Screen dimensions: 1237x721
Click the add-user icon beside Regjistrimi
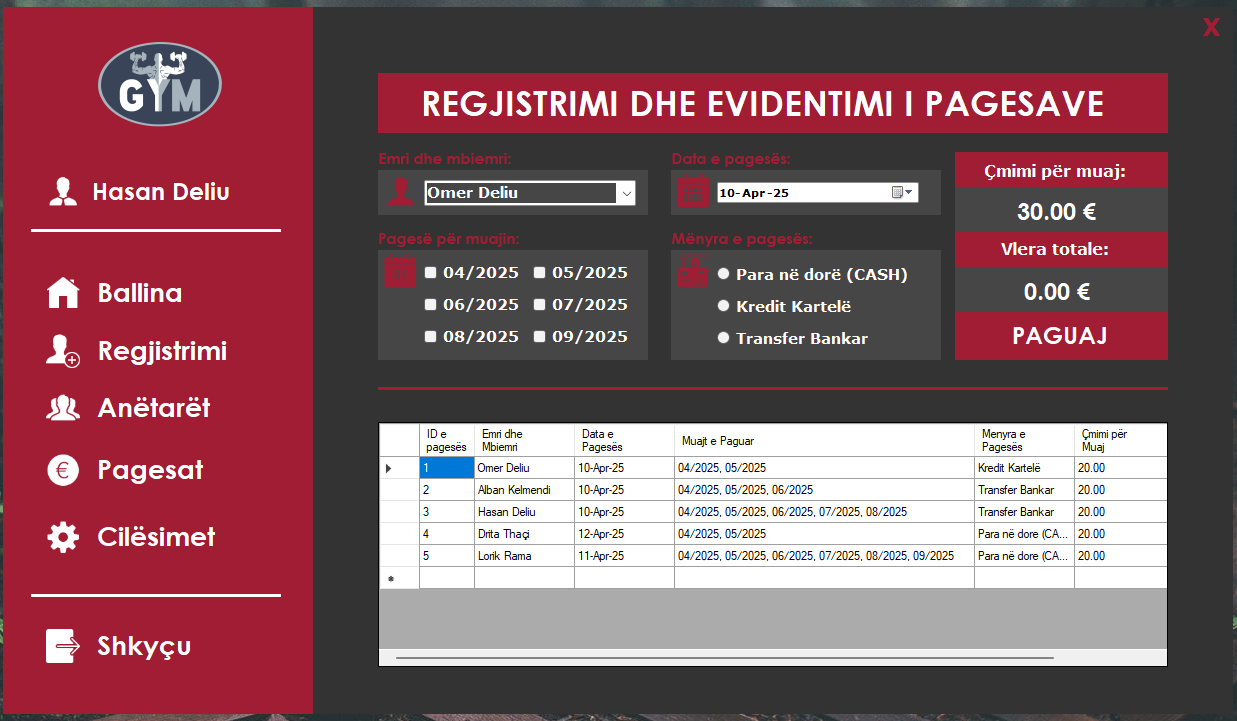(63, 351)
